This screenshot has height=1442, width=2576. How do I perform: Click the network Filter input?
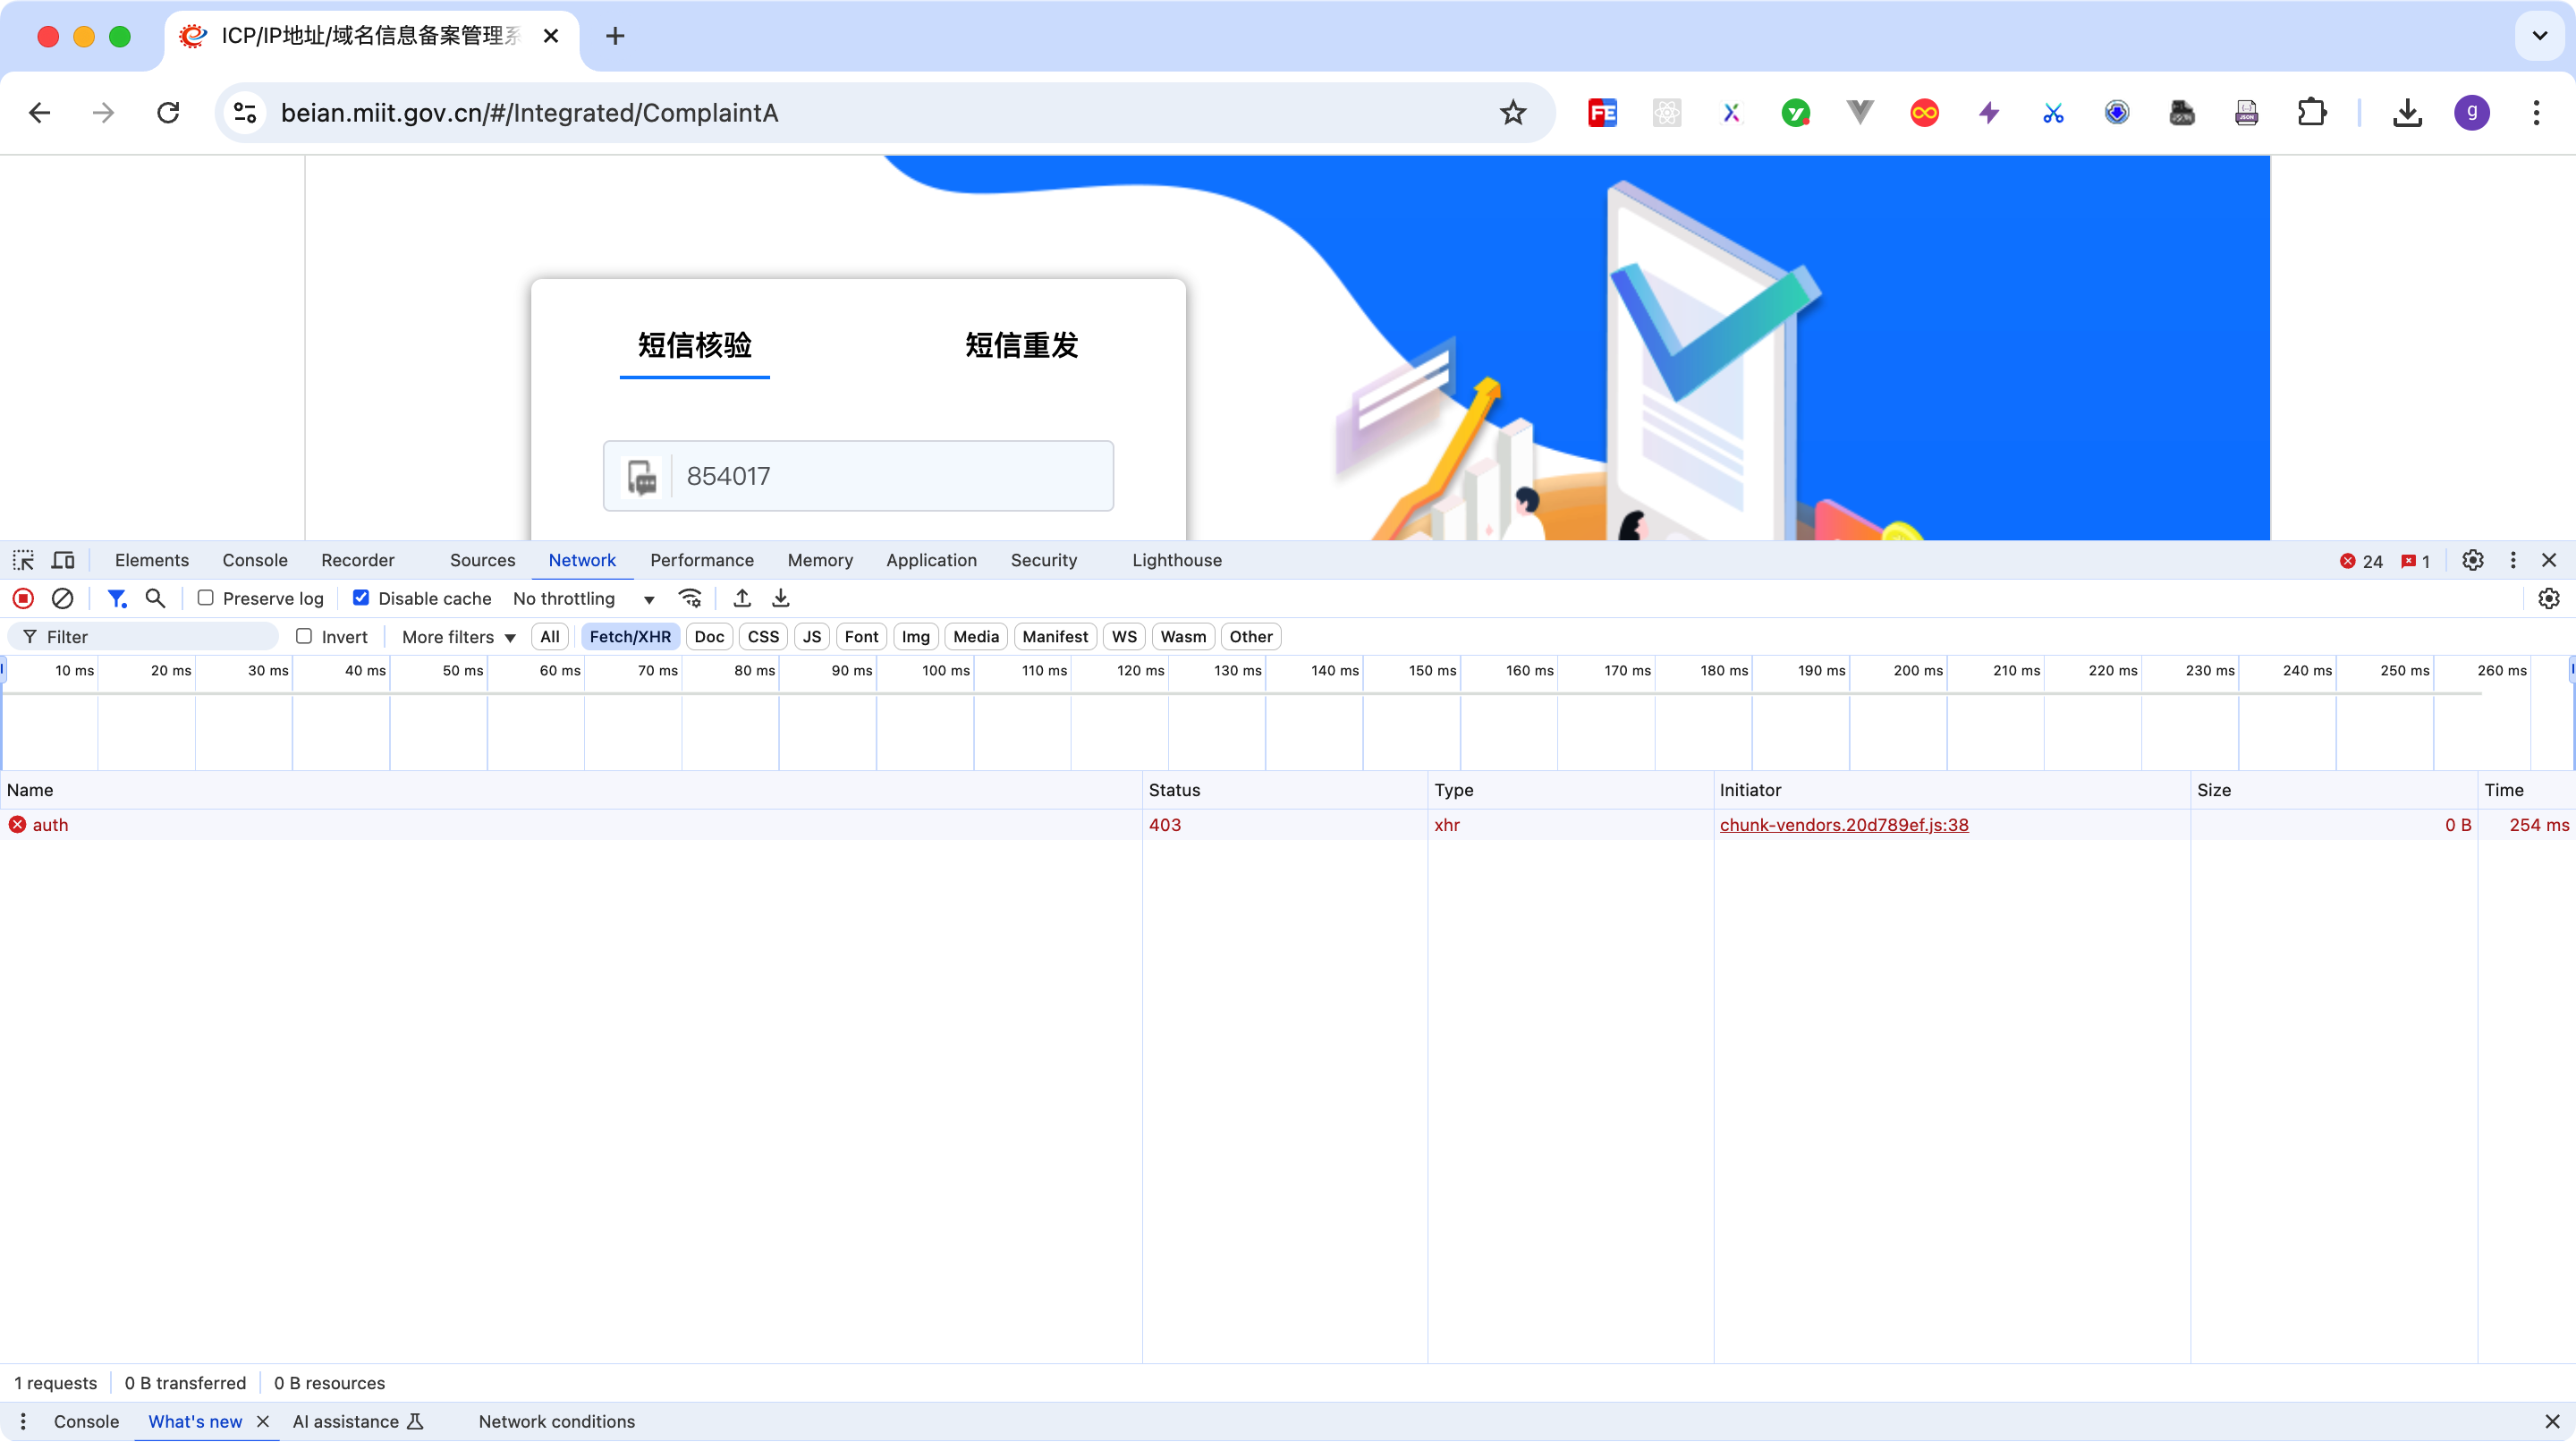point(143,636)
